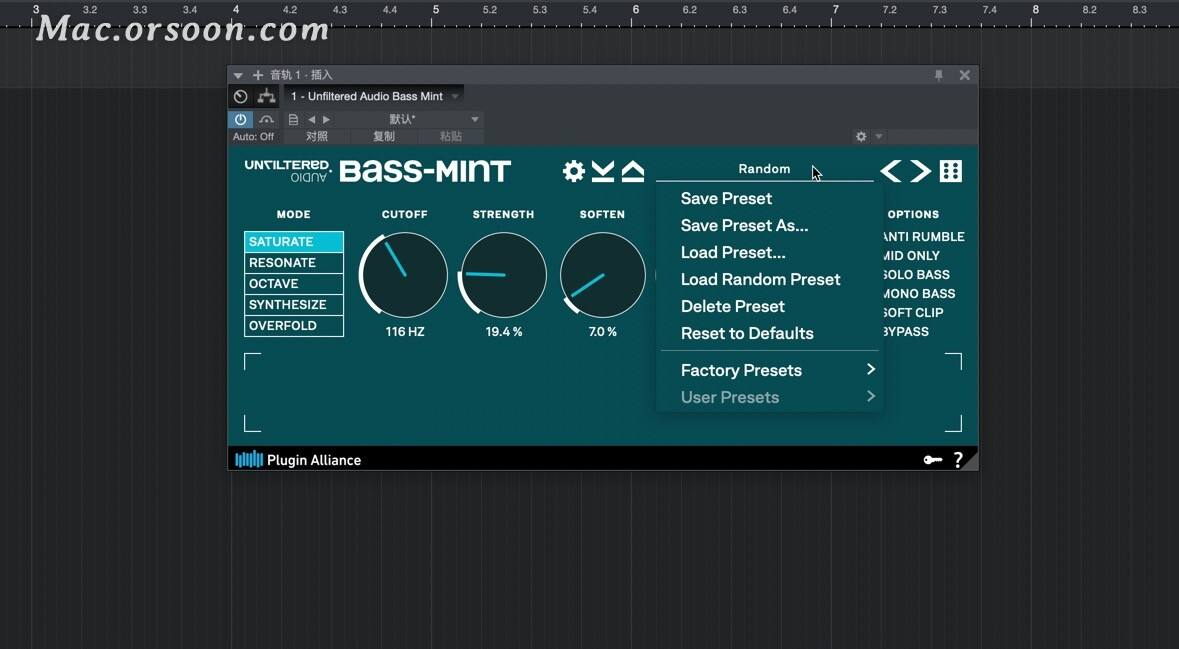The height and width of the screenshot is (649, 1179).
Task: Go to next preset arrow
Action: [921, 171]
